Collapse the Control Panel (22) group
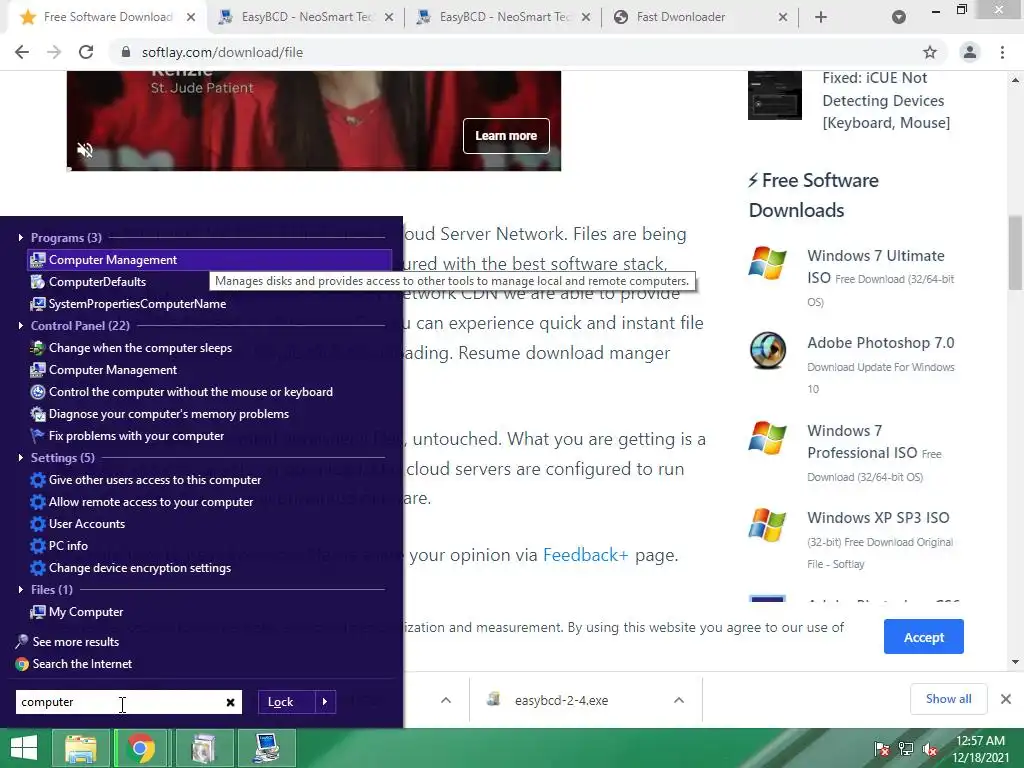 (x=21, y=326)
